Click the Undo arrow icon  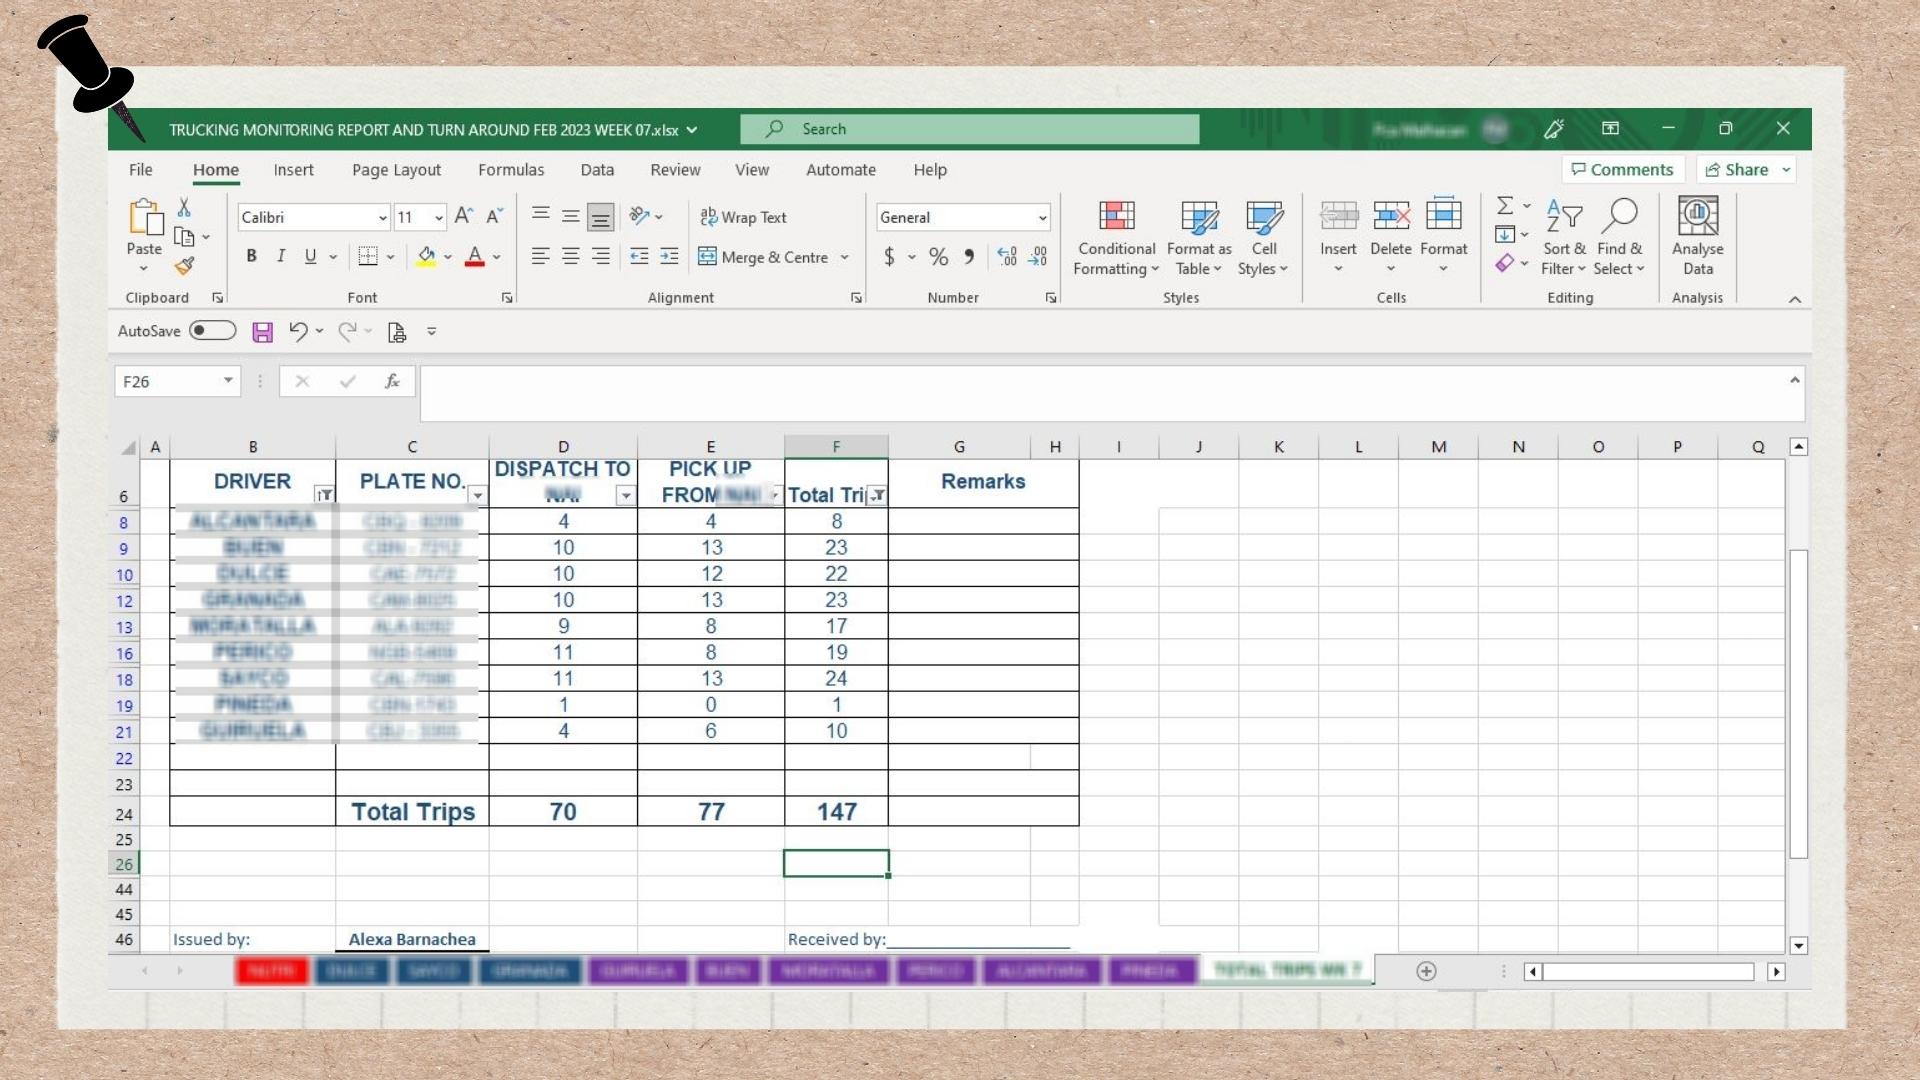297,331
